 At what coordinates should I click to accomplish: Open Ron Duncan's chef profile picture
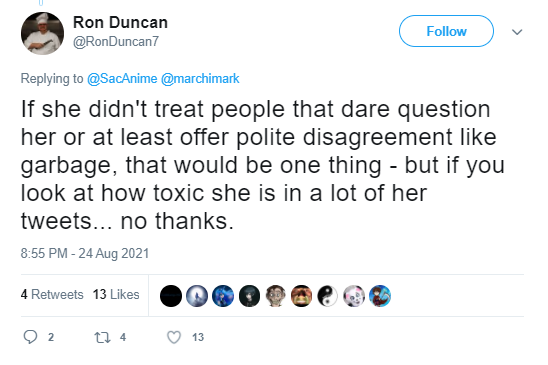(42, 34)
